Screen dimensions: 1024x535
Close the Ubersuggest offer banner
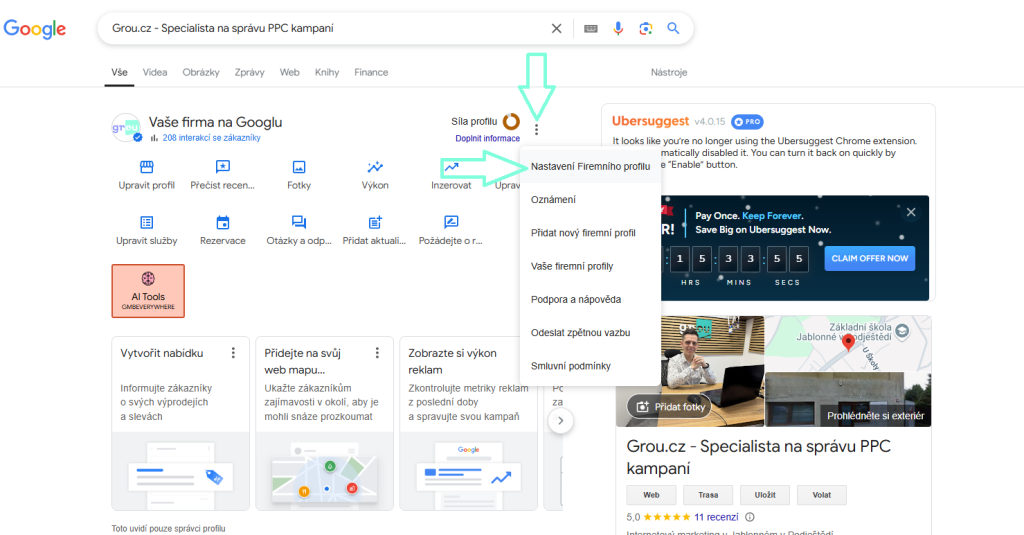911,212
